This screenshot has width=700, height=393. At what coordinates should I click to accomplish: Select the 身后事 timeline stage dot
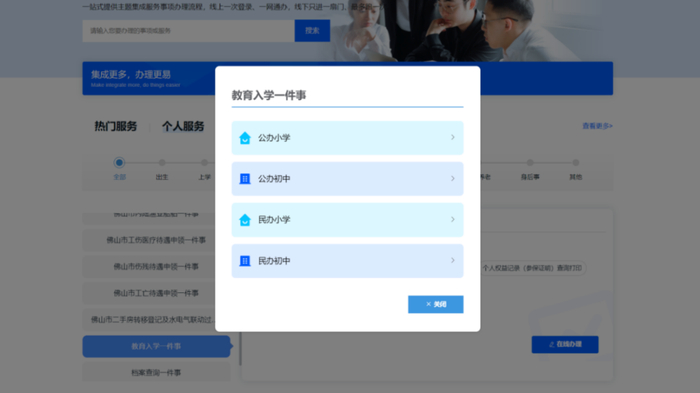click(530, 163)
